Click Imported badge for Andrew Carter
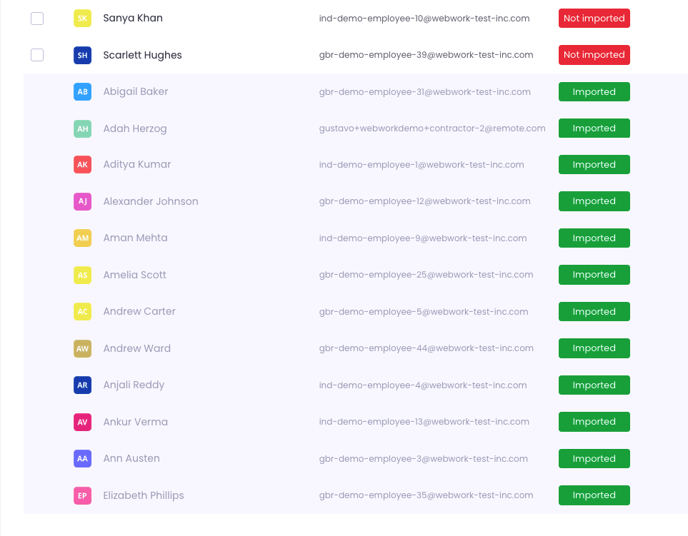688x536 pixels. click(594, 311)
